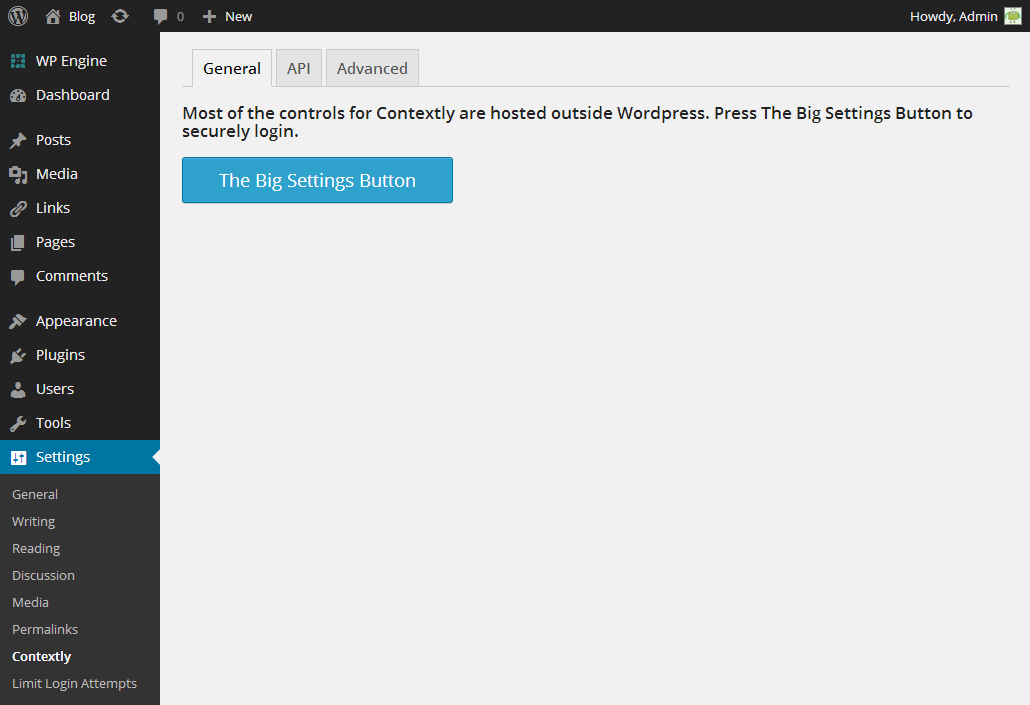Open the Pages menu

point(55,242)
